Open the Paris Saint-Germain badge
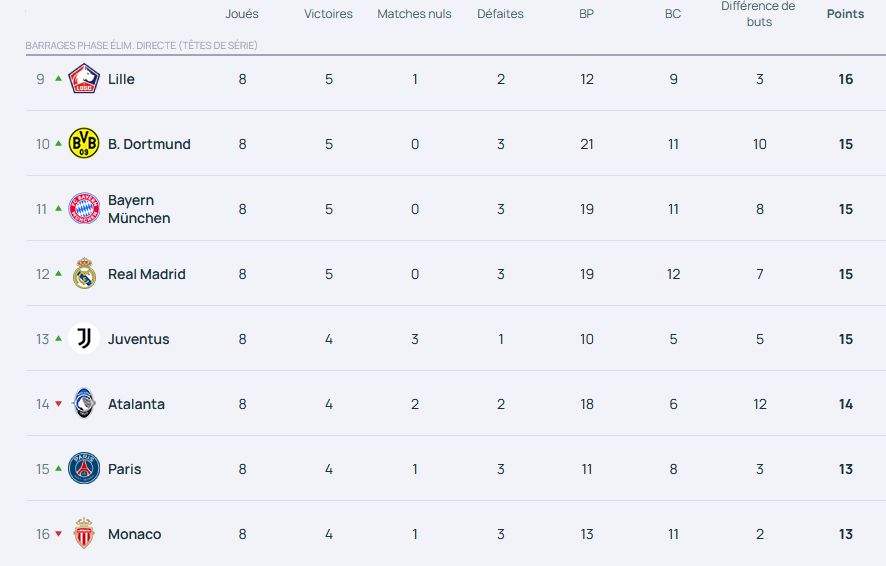This screenshot has width=886, height=566. click(x=84, y=468)
